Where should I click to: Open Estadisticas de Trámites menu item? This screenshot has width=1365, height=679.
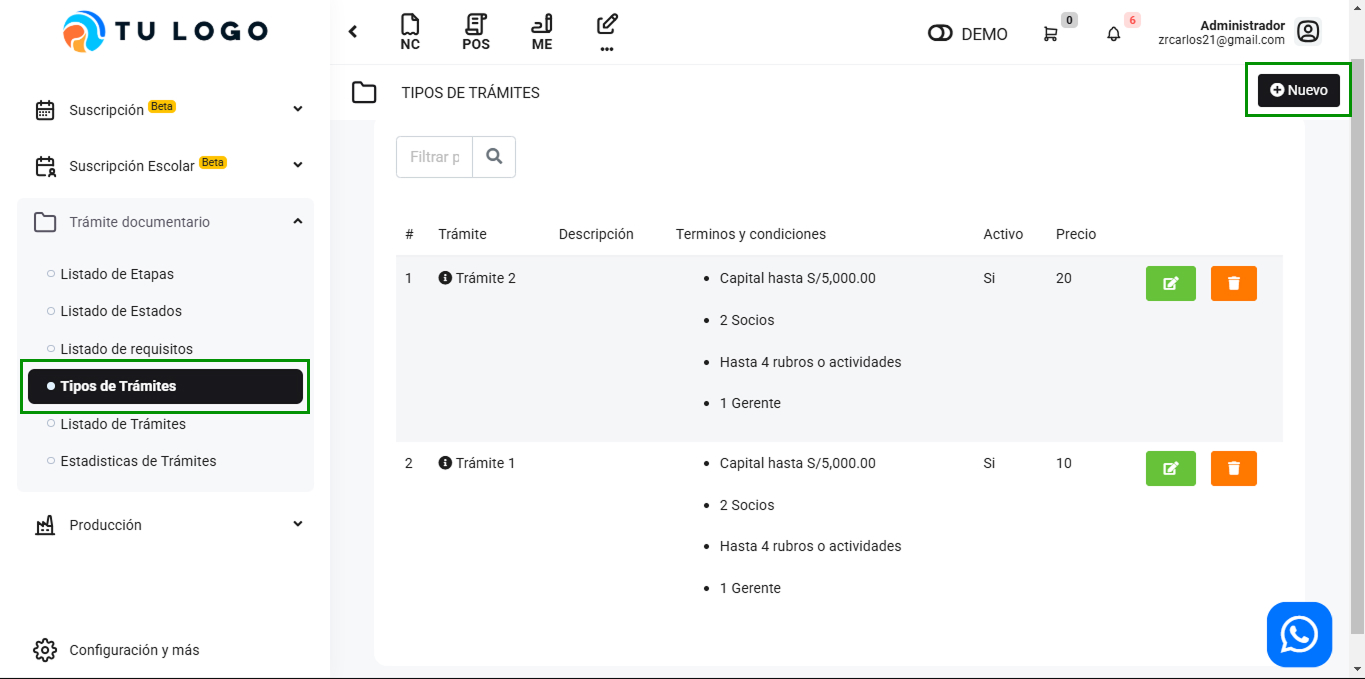click(x=138, y=461)
